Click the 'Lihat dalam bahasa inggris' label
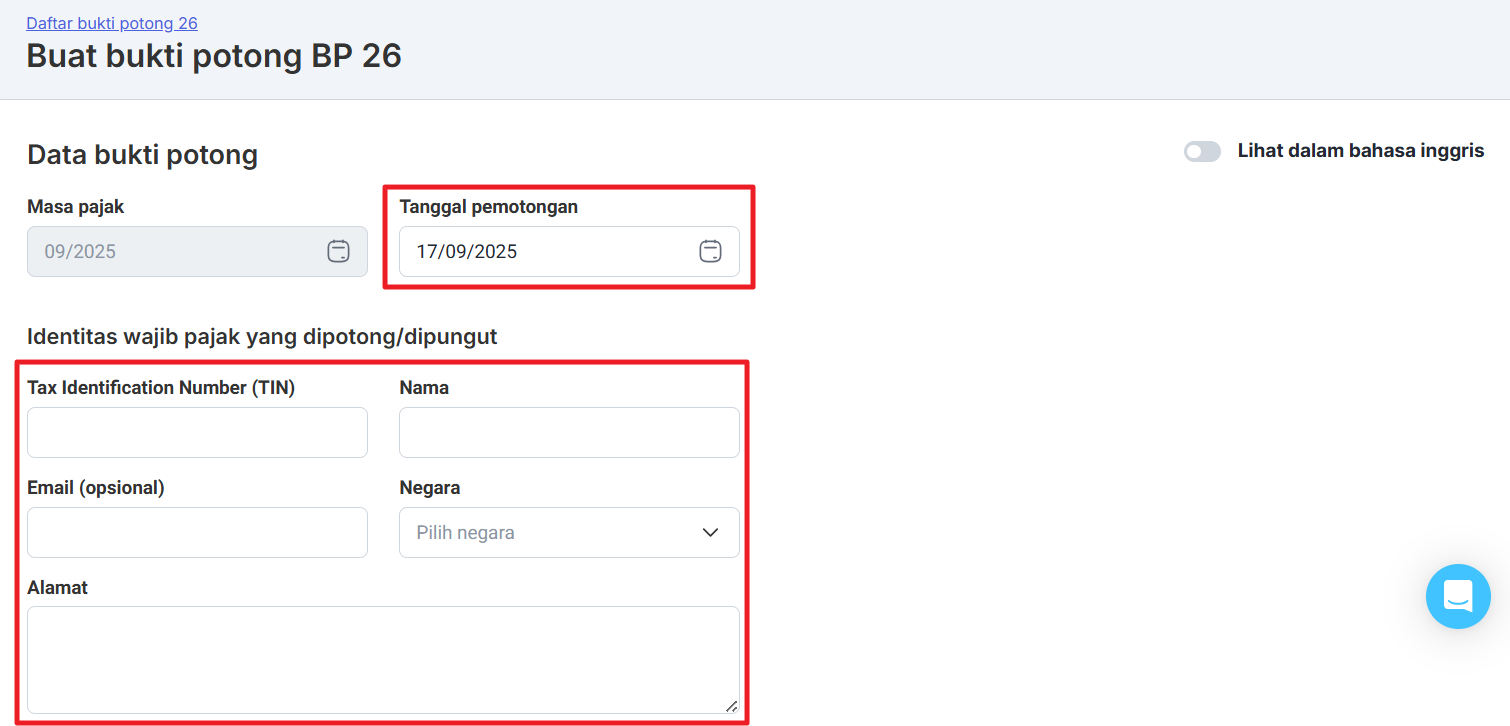Viewport: 1510px width, 726px height. tap(1360, 151)
